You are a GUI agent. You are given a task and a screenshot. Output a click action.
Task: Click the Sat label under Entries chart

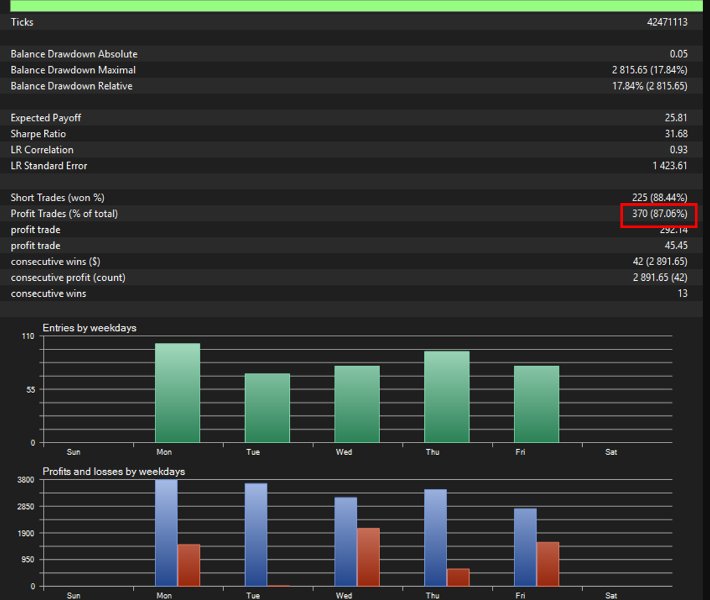(611, 452)
